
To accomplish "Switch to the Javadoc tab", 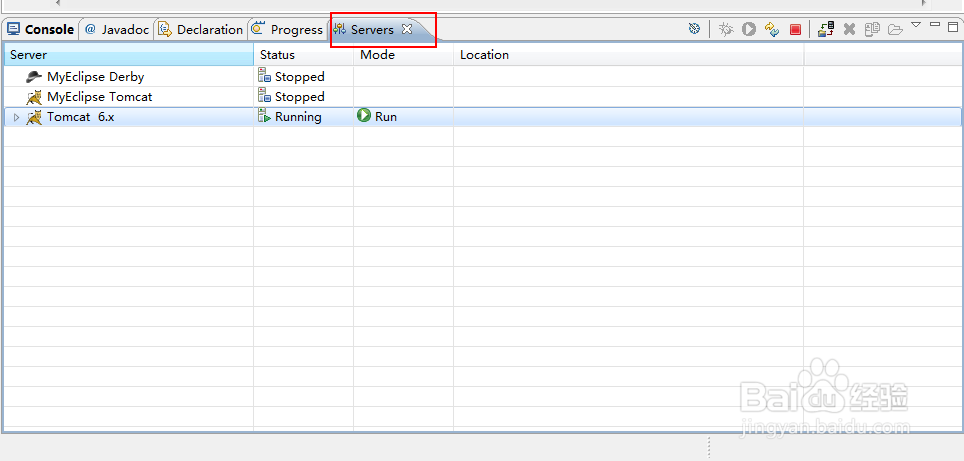I will point(117,30).
